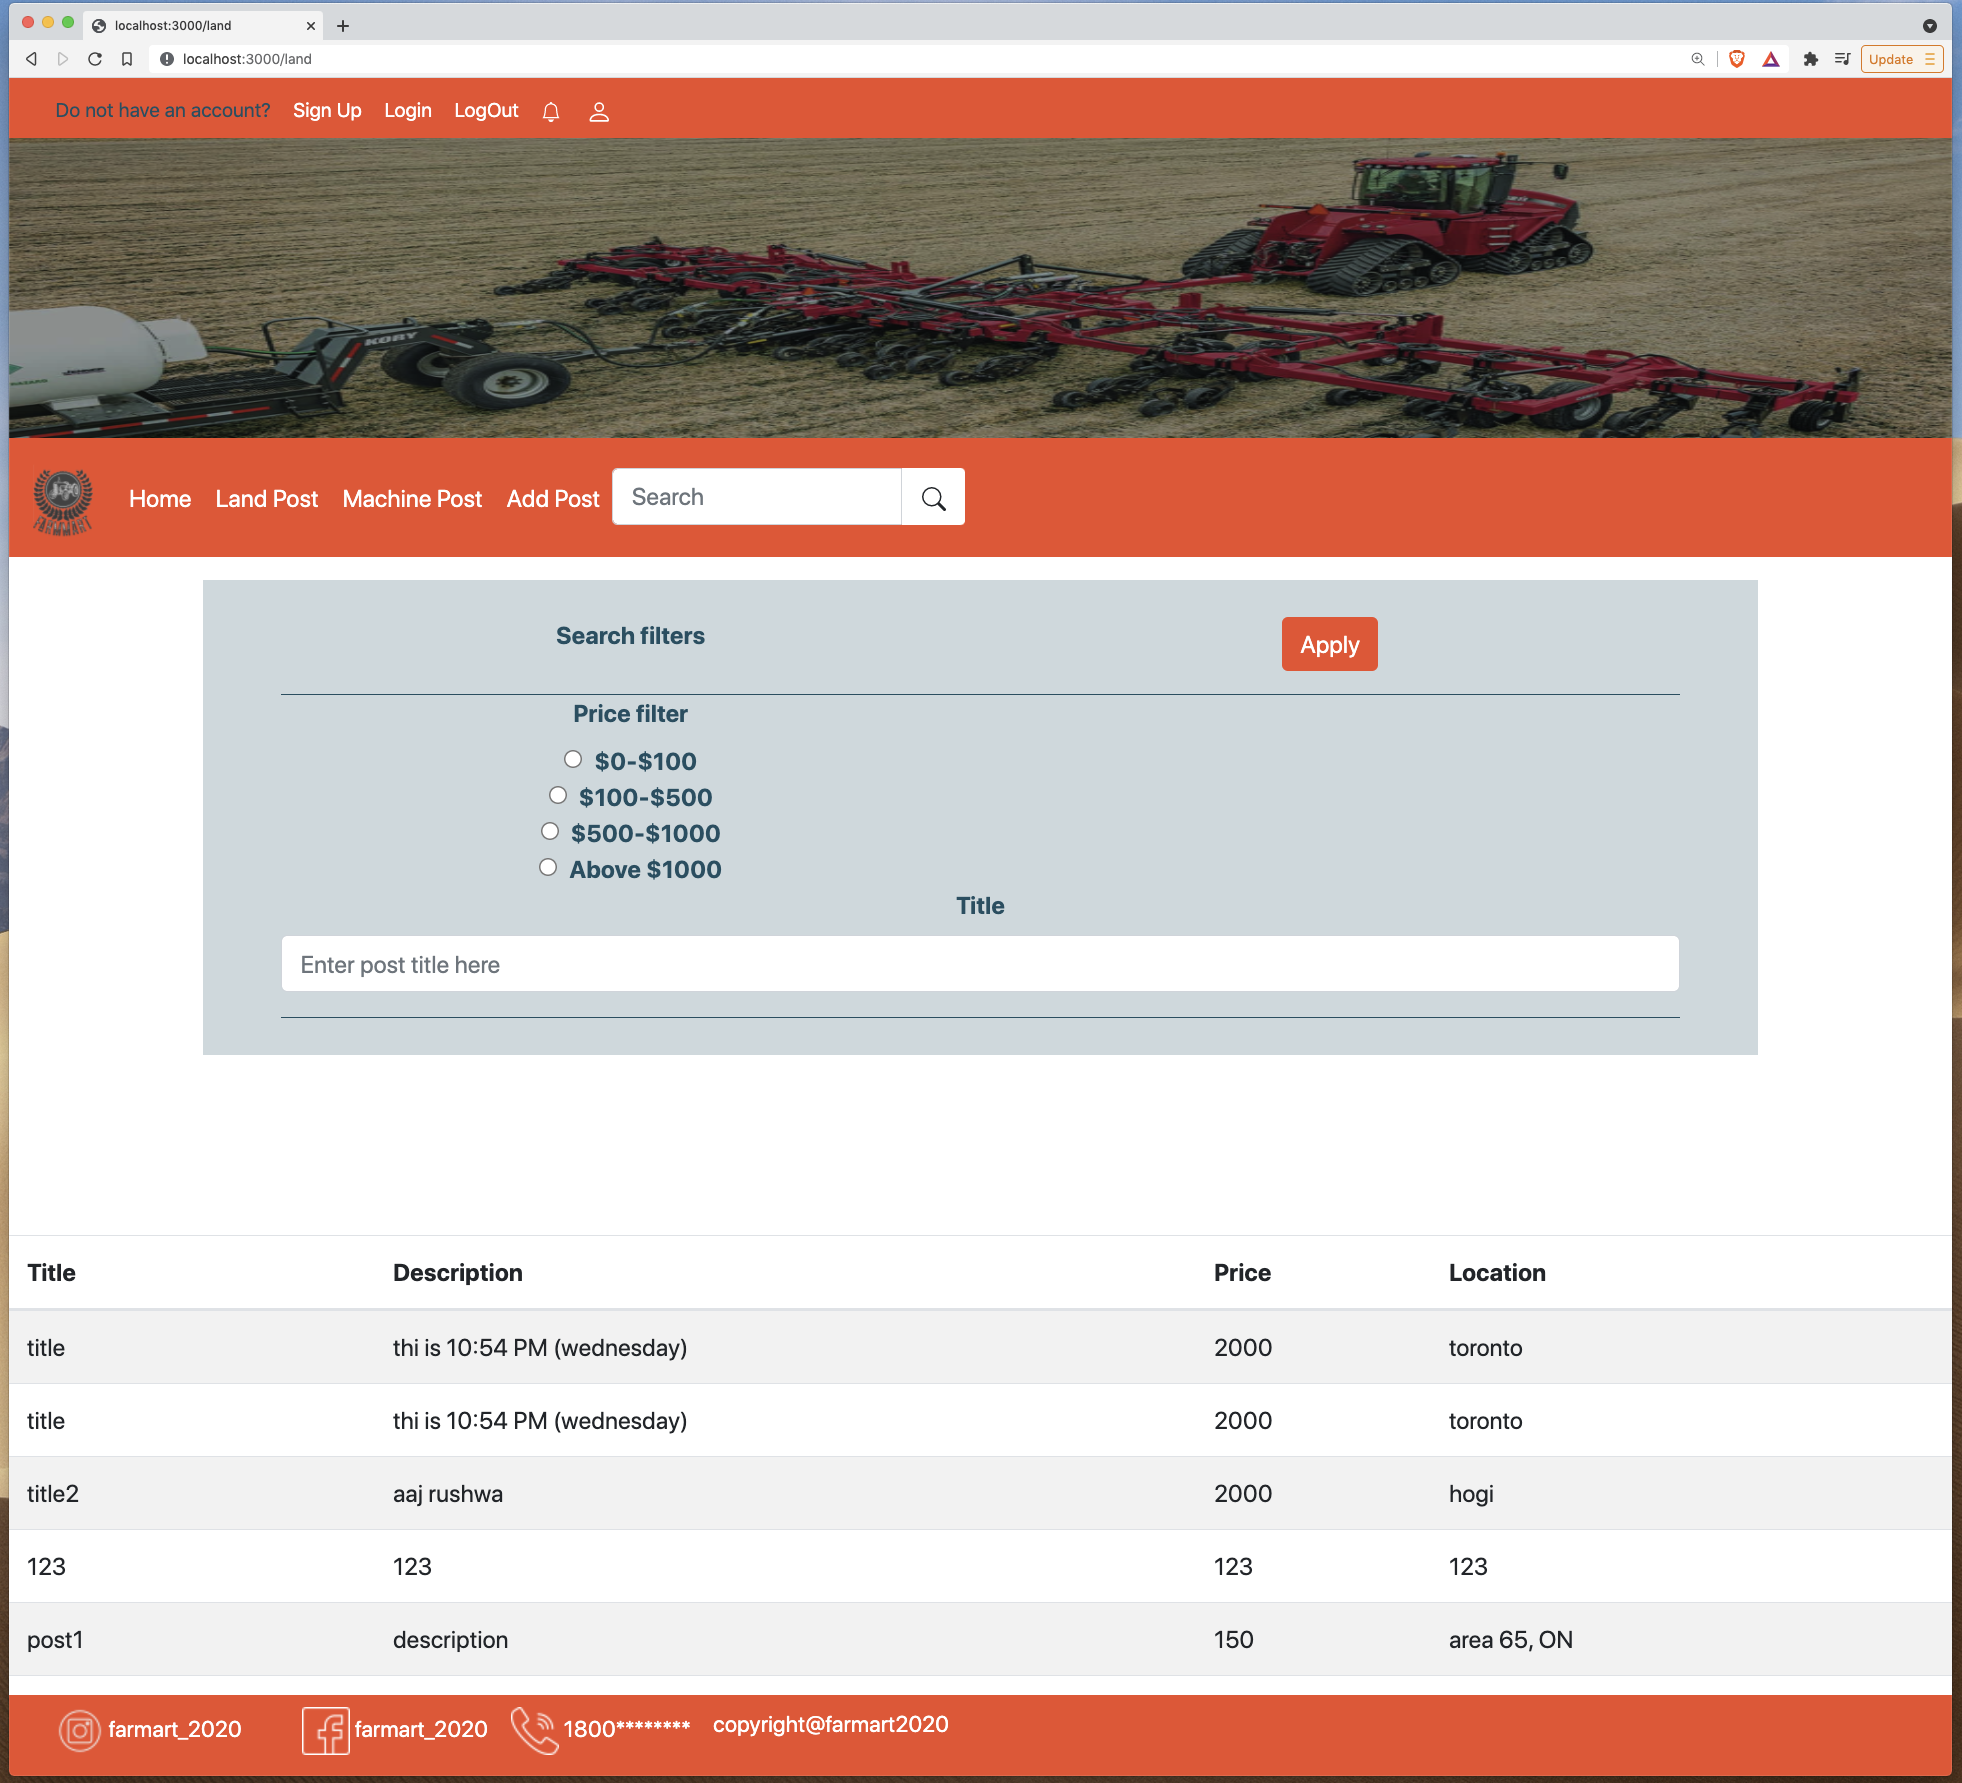Apply the search filters

tap(1329, 645)
